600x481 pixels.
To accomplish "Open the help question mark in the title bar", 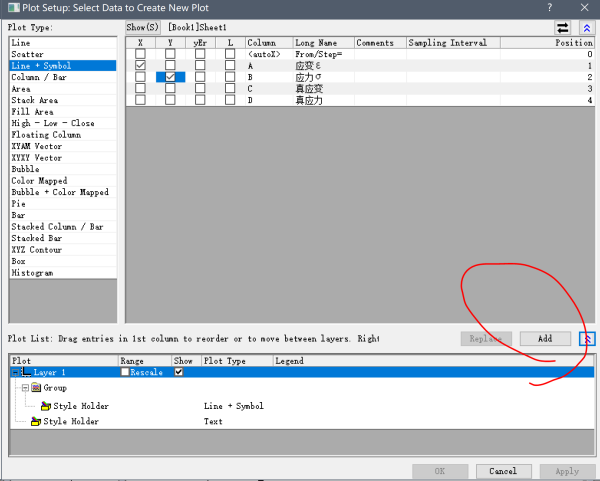I will [x=549, y=7].
